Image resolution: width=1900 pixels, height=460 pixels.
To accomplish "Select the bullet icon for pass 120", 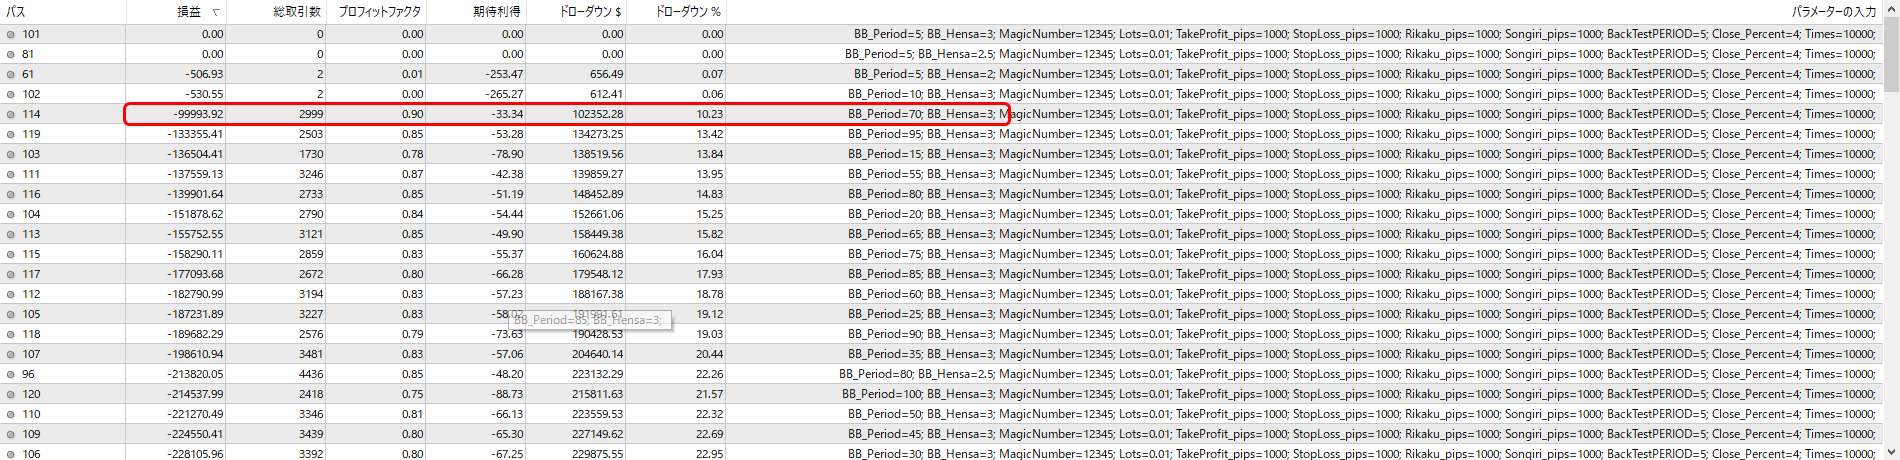I will [x=11, y=394].
